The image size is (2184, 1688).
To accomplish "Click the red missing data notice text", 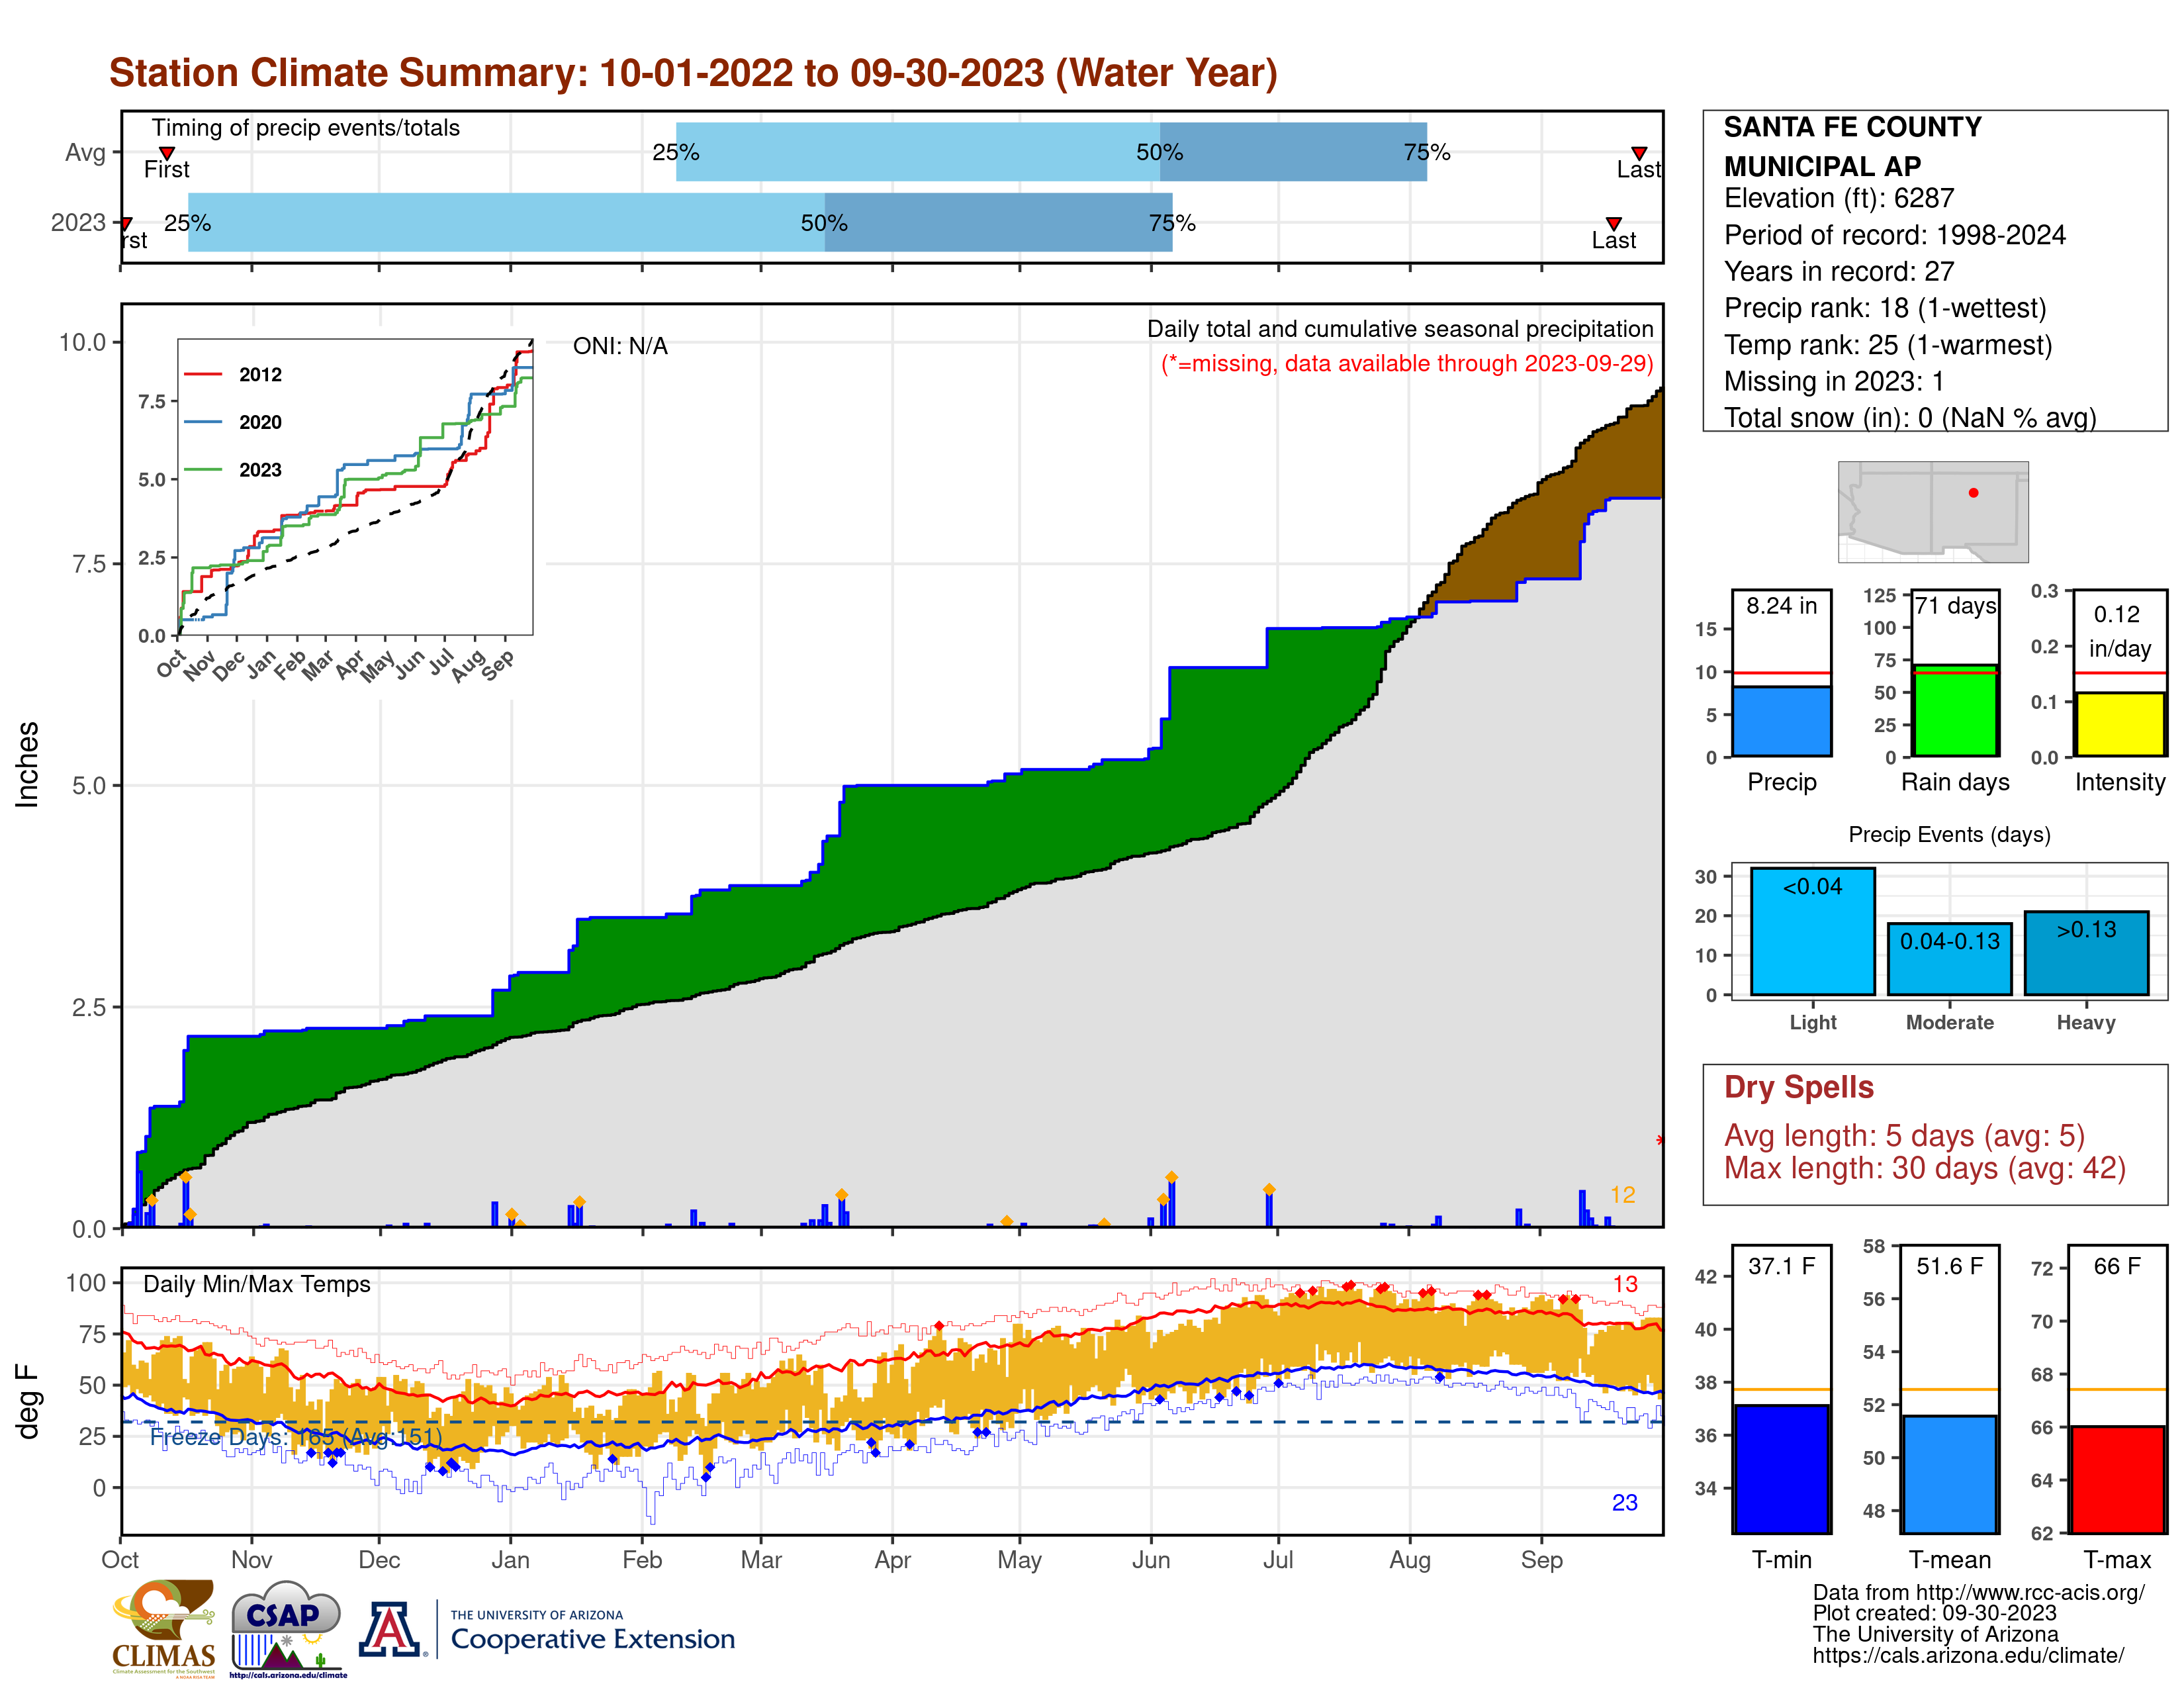I will 1406,364.
